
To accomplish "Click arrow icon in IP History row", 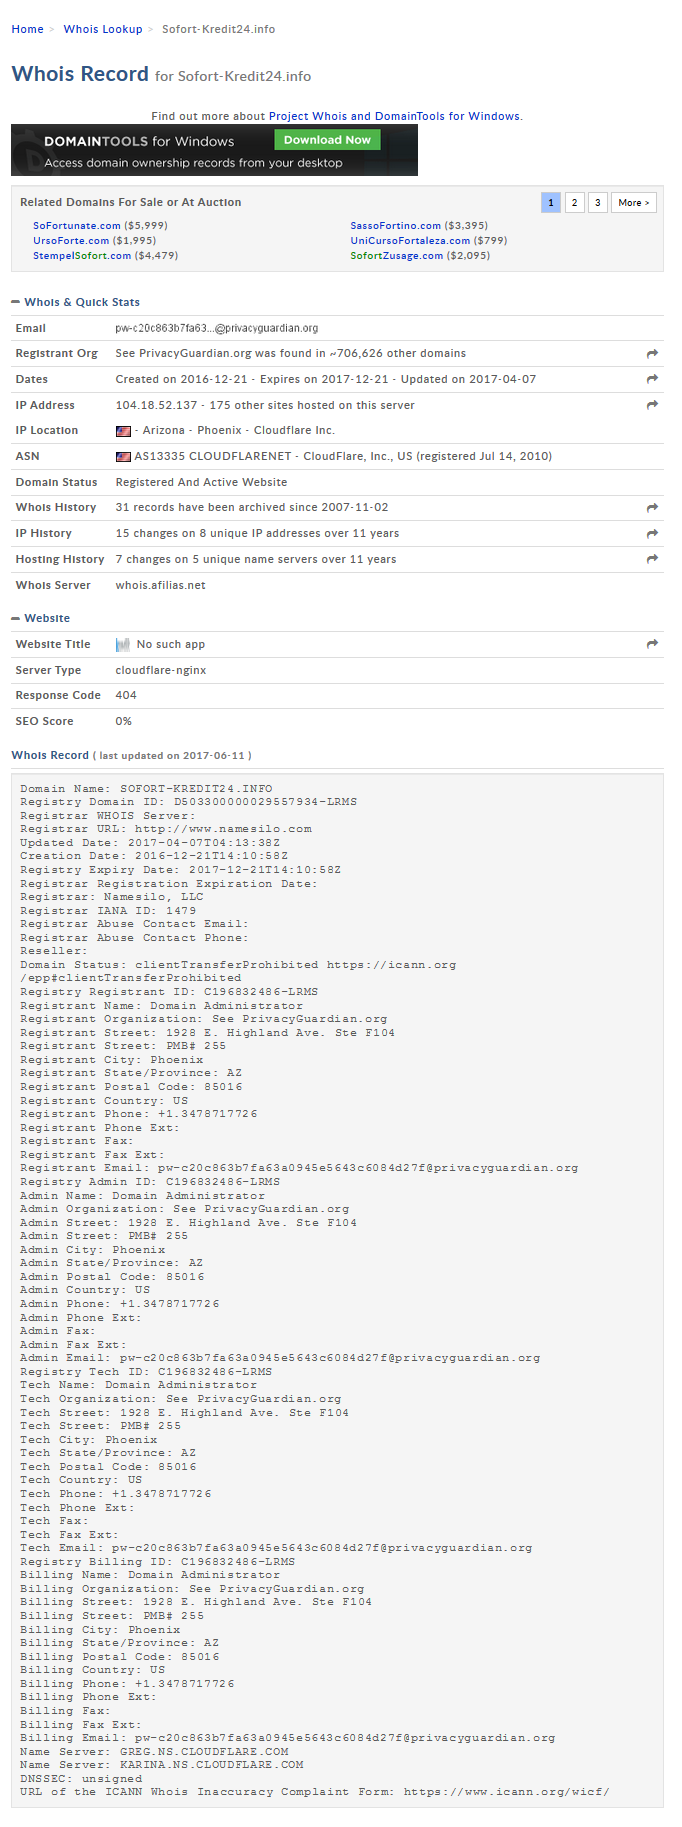I will pyautogui.click(x=652, y=534).
